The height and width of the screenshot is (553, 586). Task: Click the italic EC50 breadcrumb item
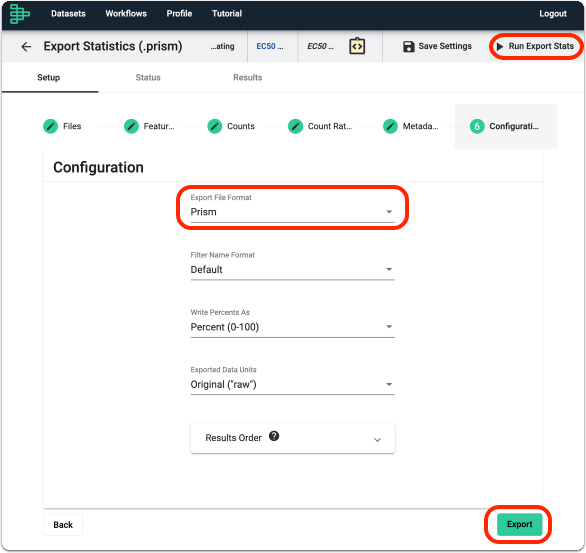click(x=320, y=46)
